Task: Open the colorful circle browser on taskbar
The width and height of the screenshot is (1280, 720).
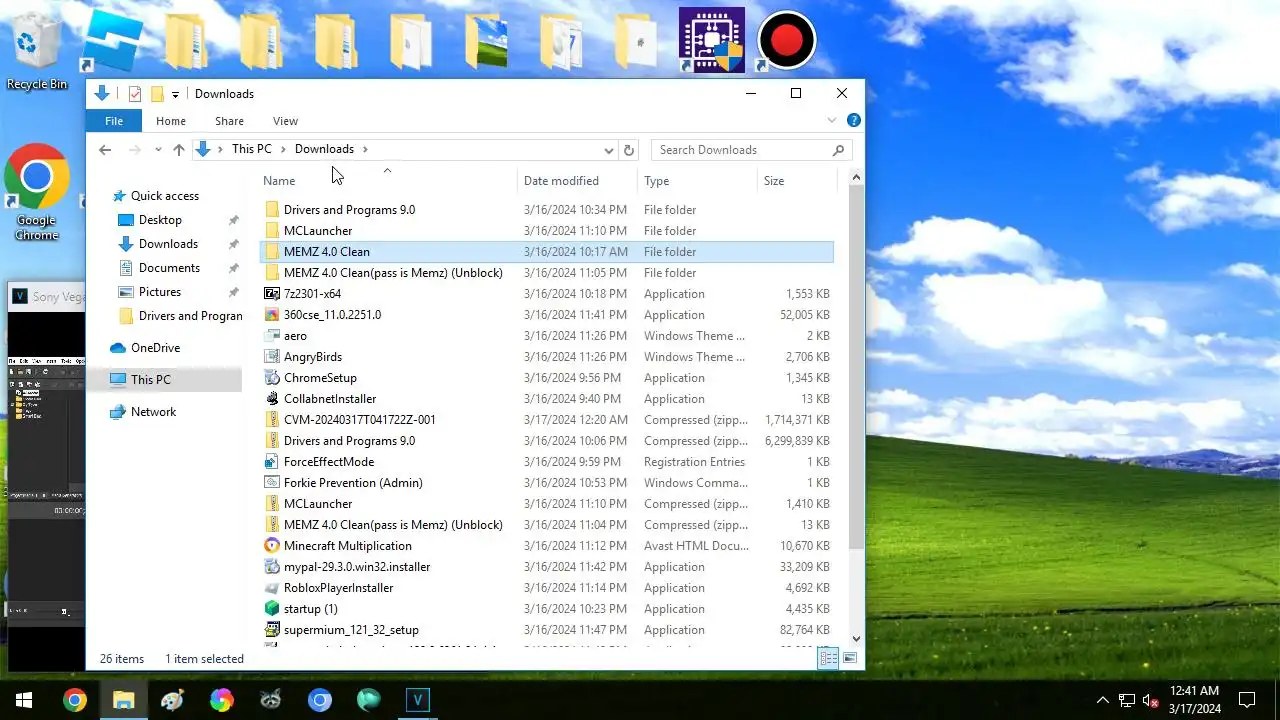Action: pyautogui.click(x=221, y=700)
